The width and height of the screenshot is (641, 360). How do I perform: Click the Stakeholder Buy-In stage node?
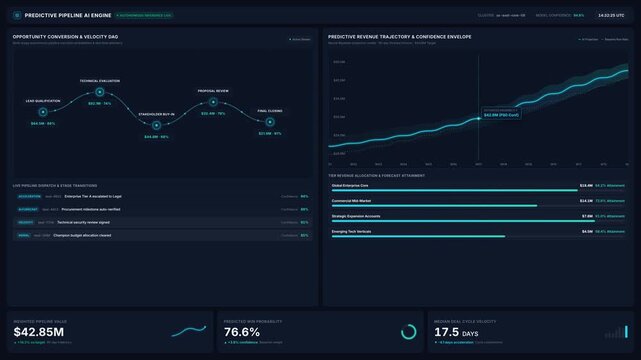point(156,125)
